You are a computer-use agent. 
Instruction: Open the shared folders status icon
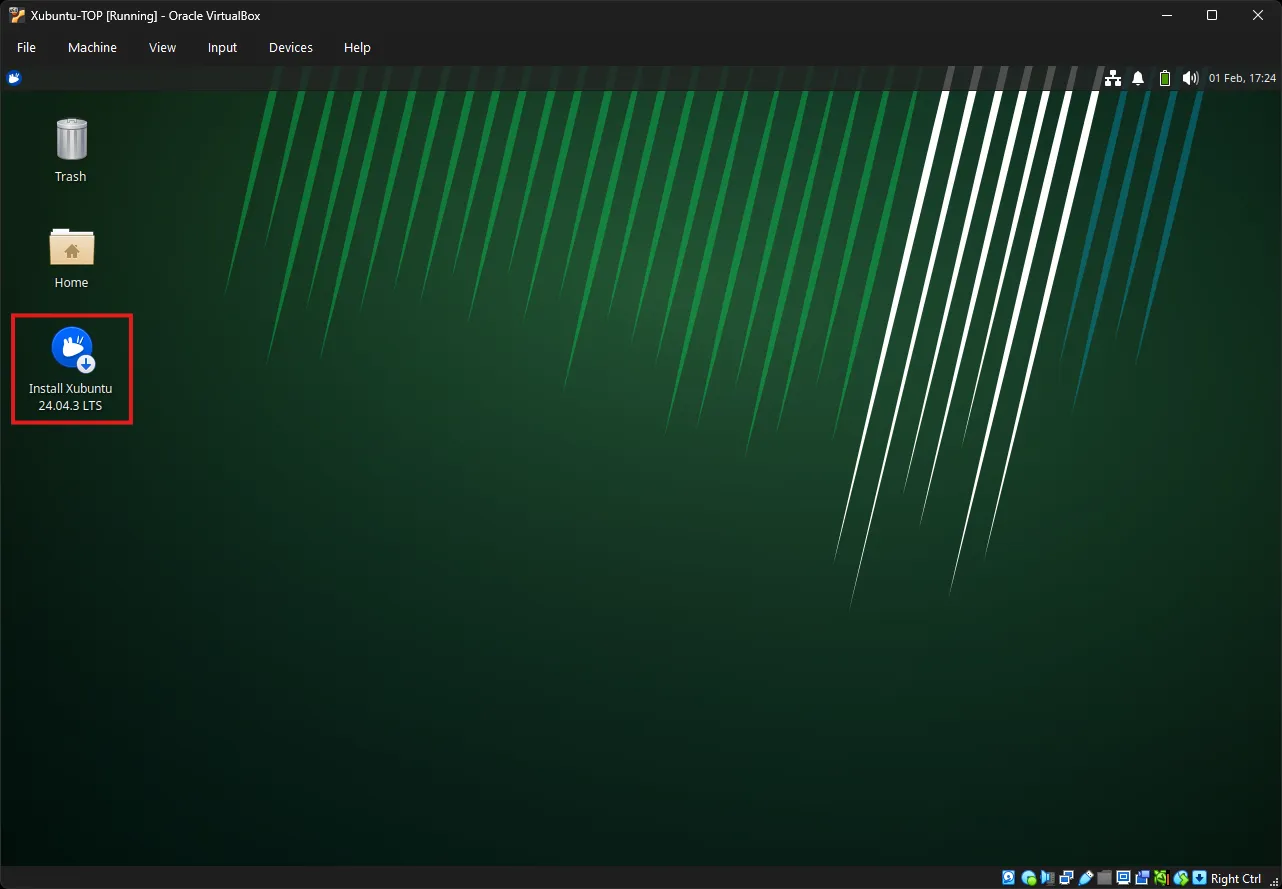click(x=1103, y=877)
